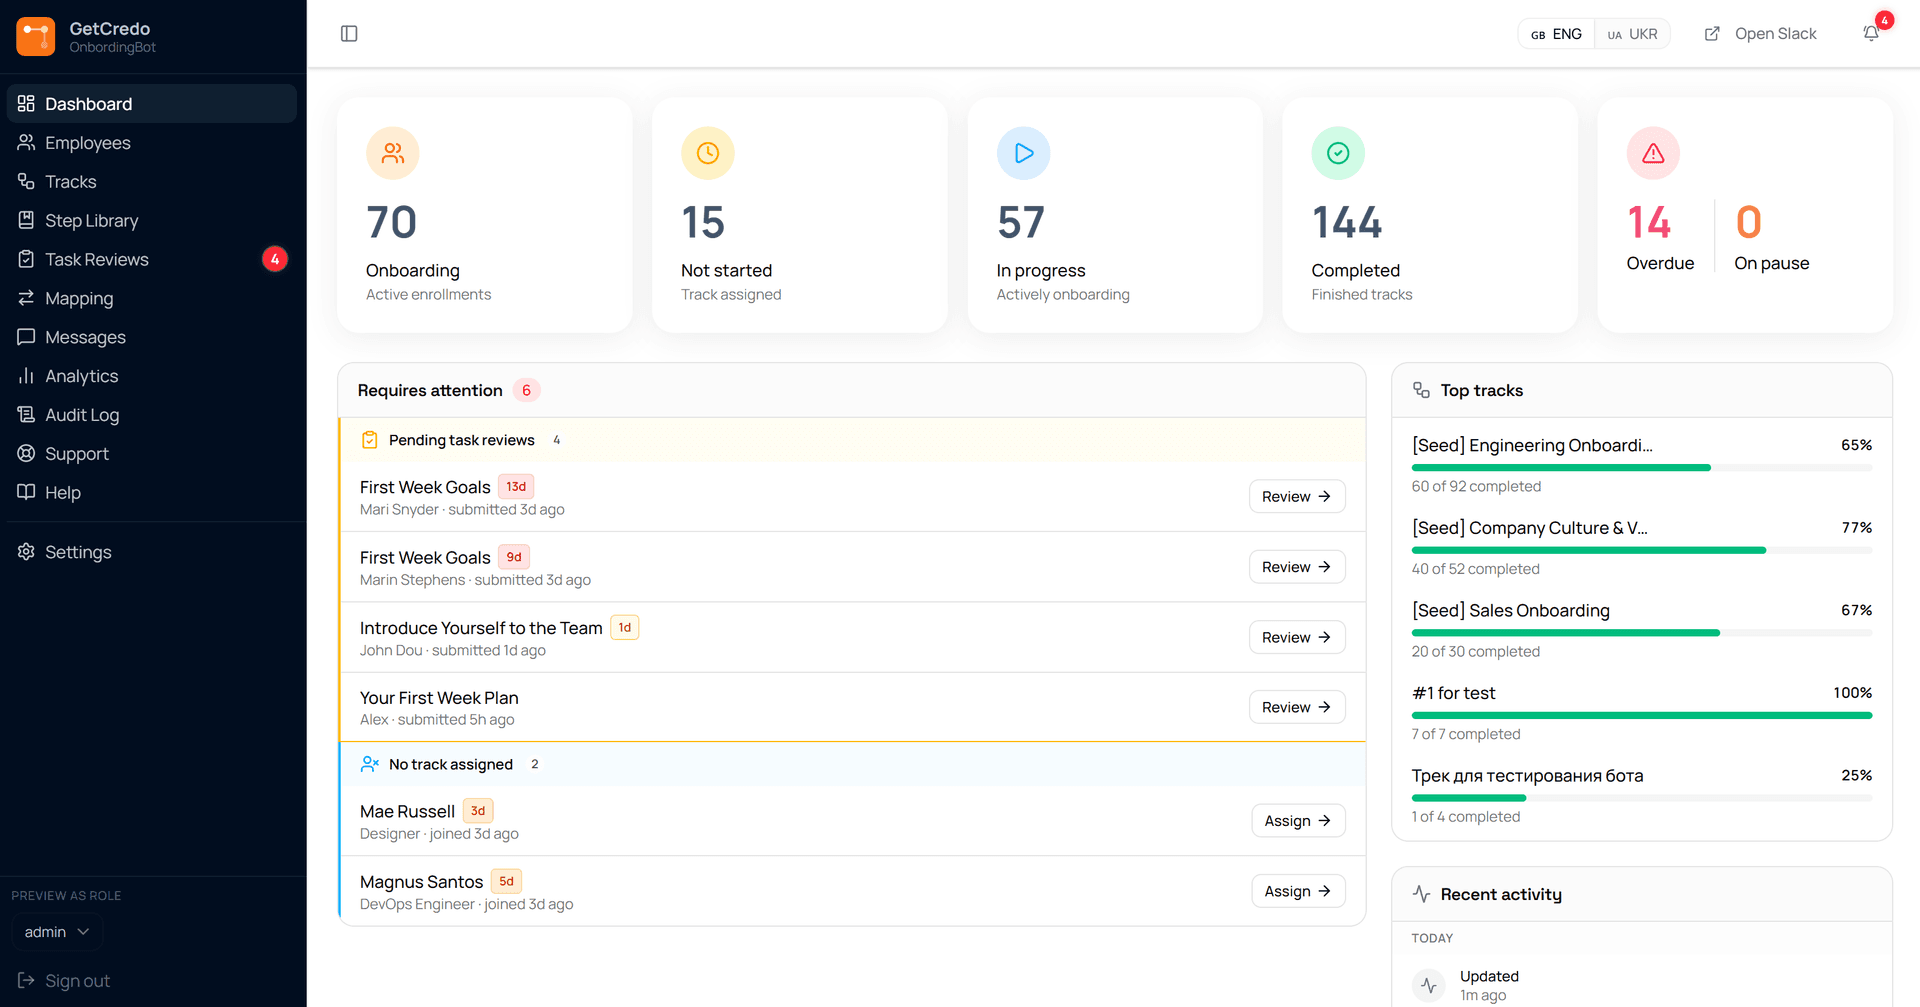Assign a track to Mae Russell
Image resolution: width=1920 pixels, height=1007 pixels.
[1298, 821]
